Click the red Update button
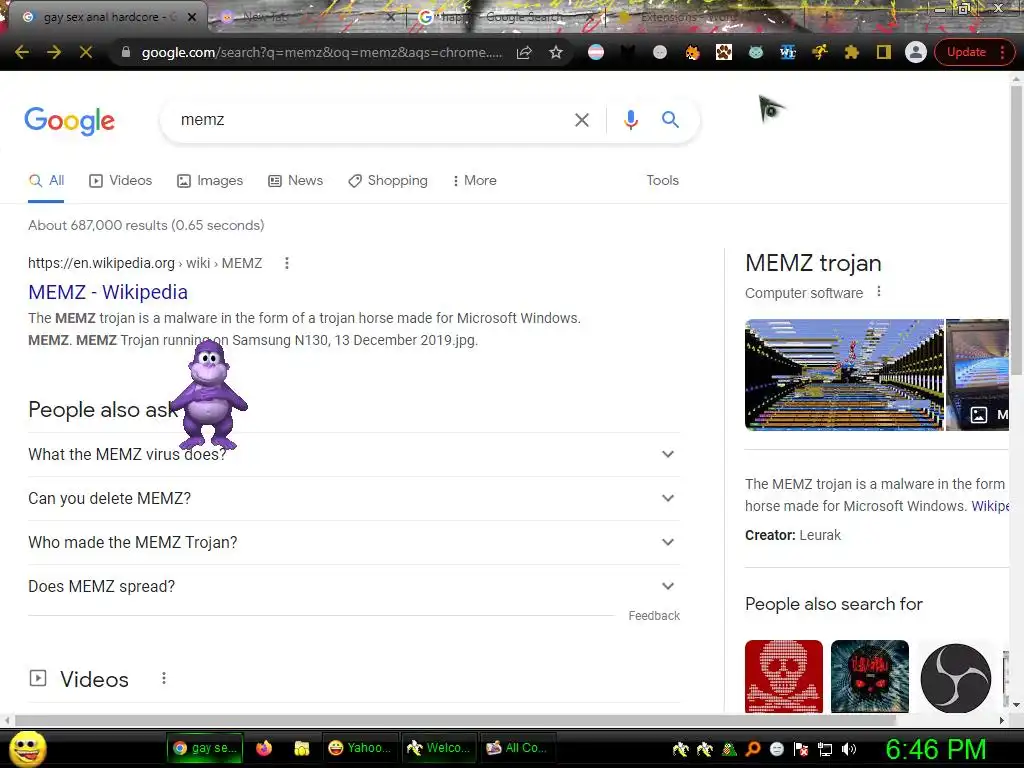This screenshot has width=1024, height=768. (x=966, y=52)
